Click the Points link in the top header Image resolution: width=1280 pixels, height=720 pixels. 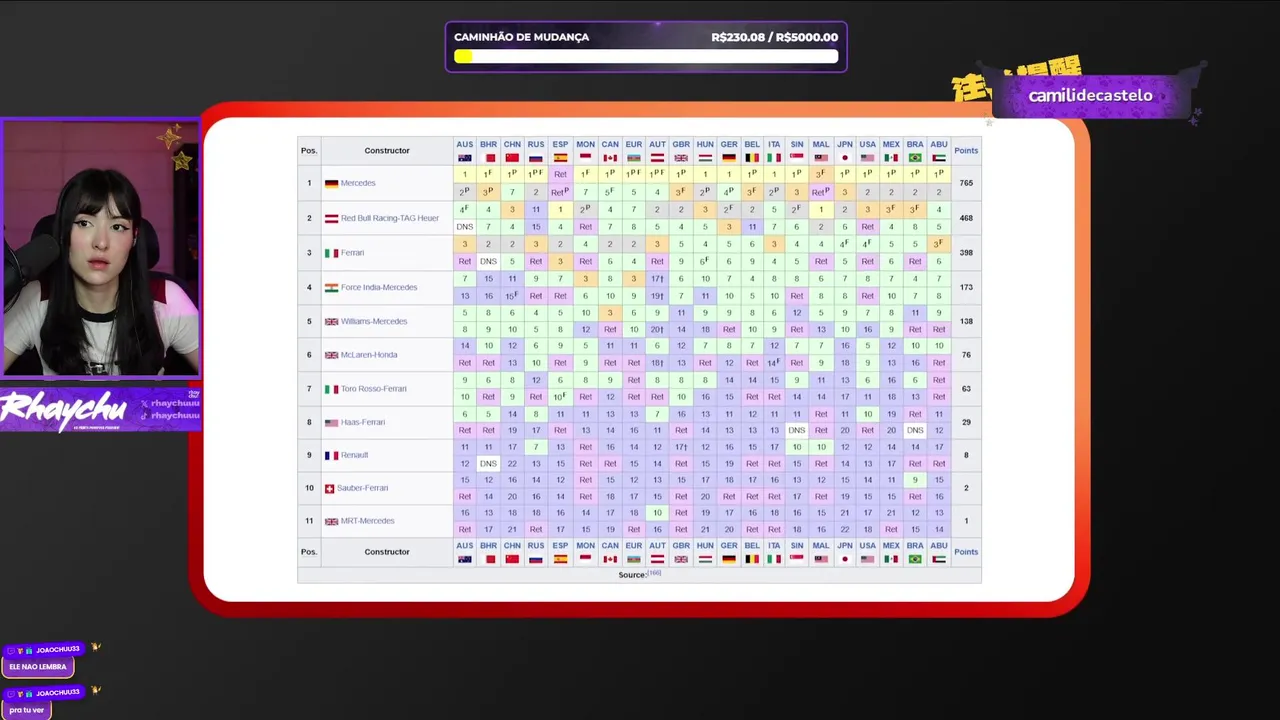(966, 151)
